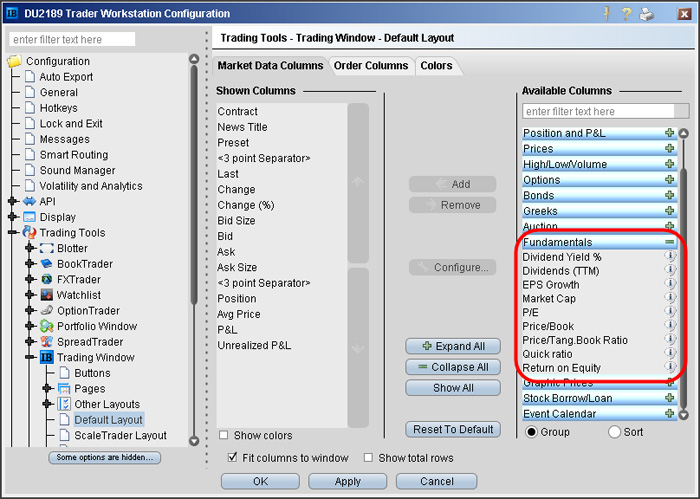Screen dimensions: 700x499
Task: Click info icon next to EPS Growth
Action: pyautogui.click(x=670, y=284)
